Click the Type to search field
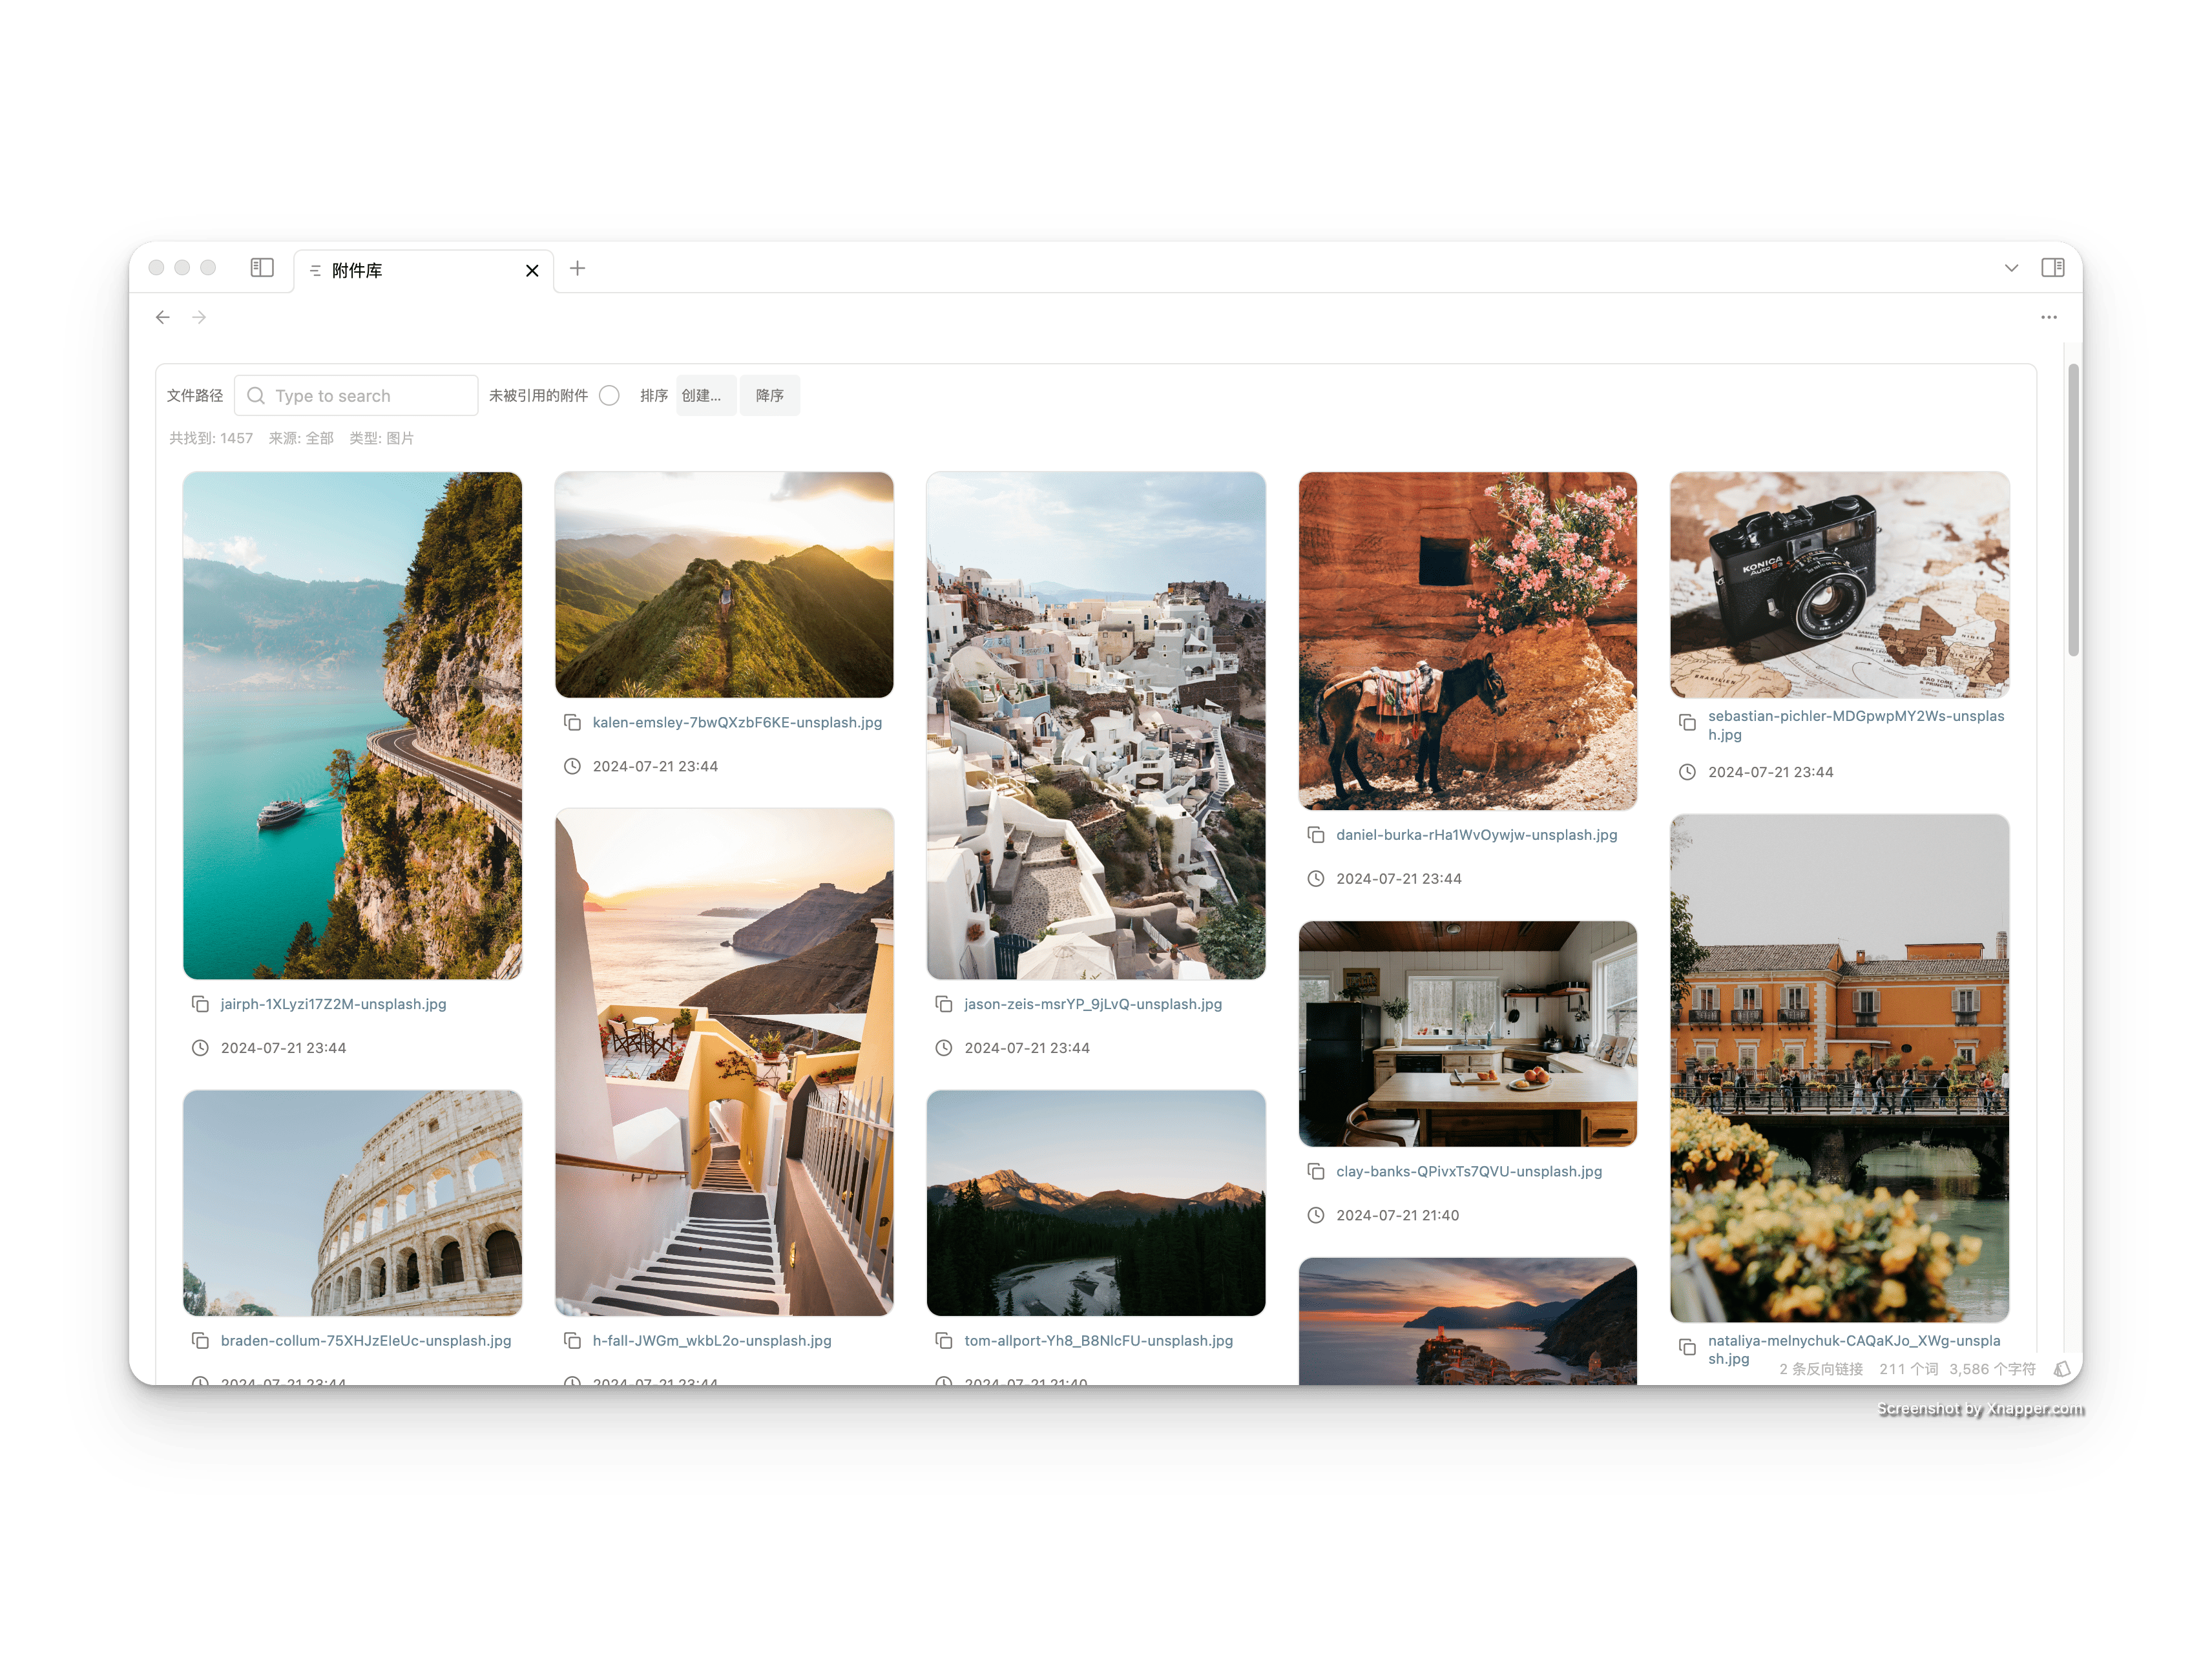2212x1659 pixels. tap(356, 395)
